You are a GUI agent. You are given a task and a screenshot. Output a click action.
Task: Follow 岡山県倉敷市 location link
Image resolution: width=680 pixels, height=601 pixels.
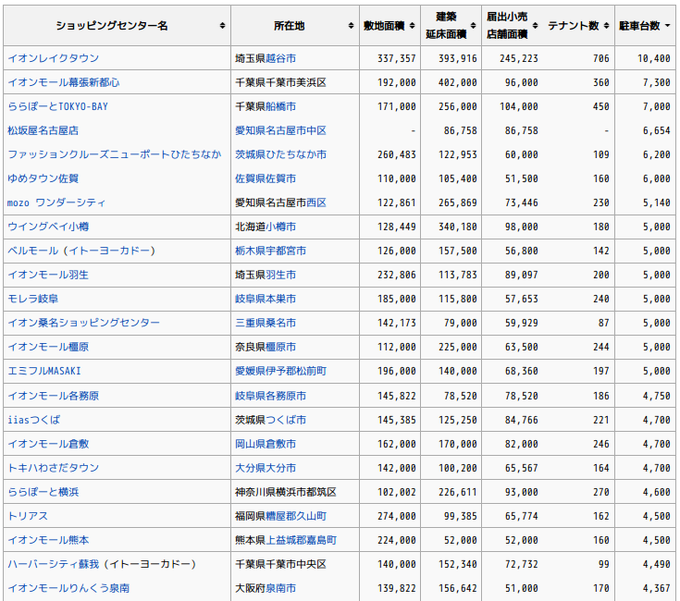point(265,444)
